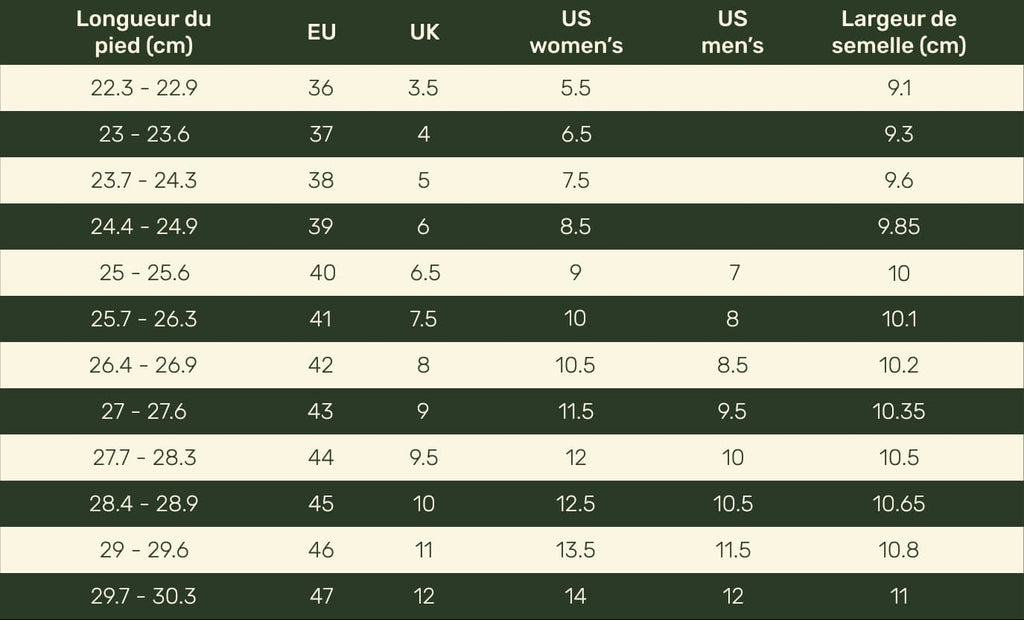Viewport: 1024px width, 620px height.
Task: Click the 'UK' column header
Action: click(x=424, y=32)
